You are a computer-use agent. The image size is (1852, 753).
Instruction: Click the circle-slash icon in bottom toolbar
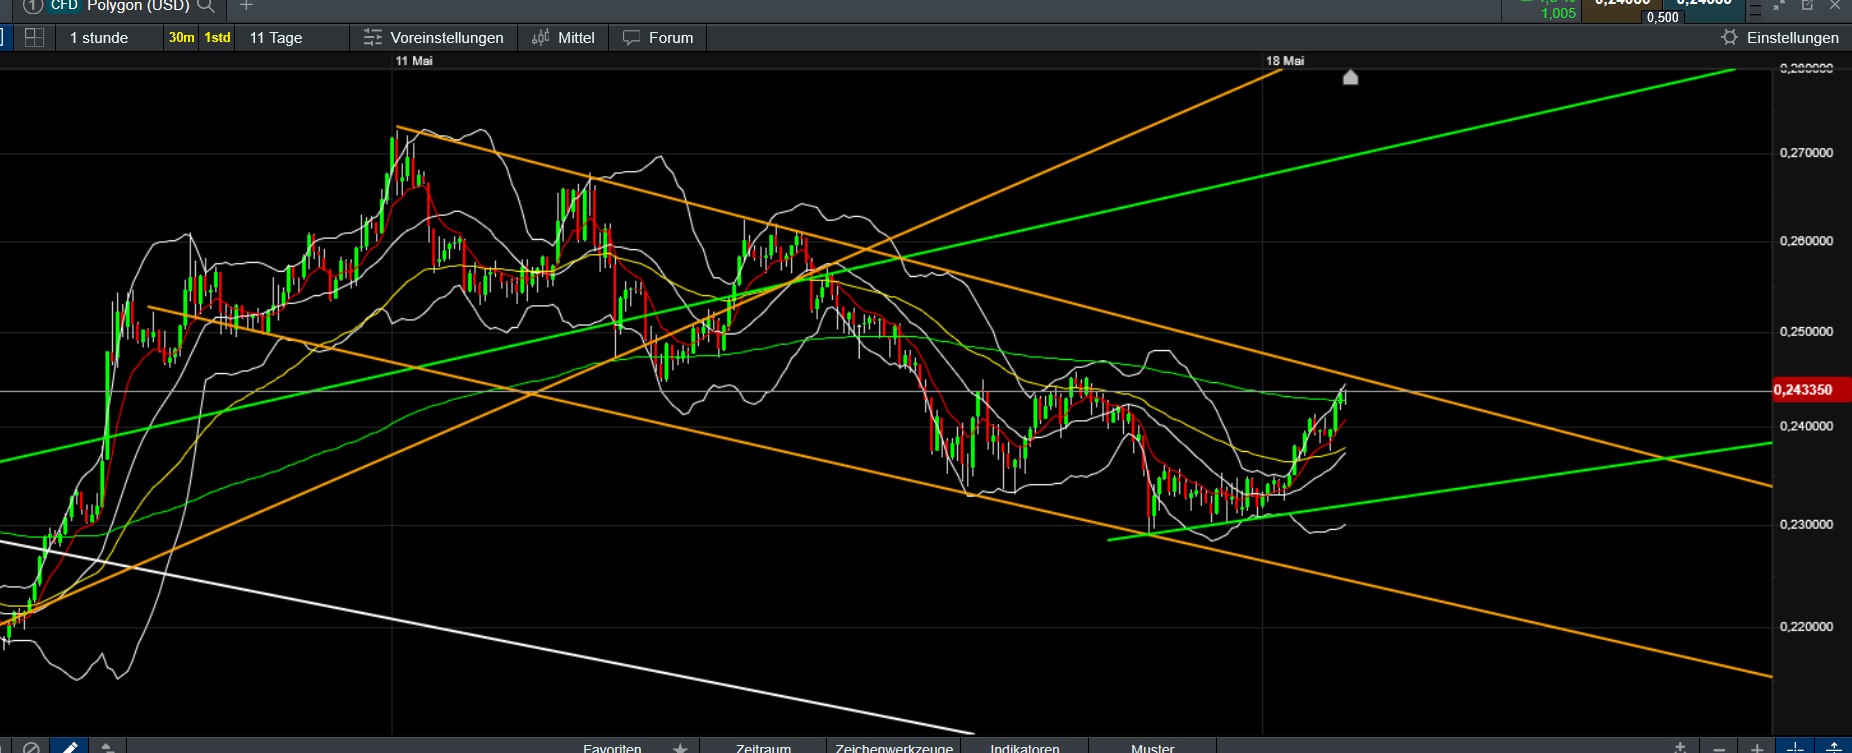tap(31, 747)
